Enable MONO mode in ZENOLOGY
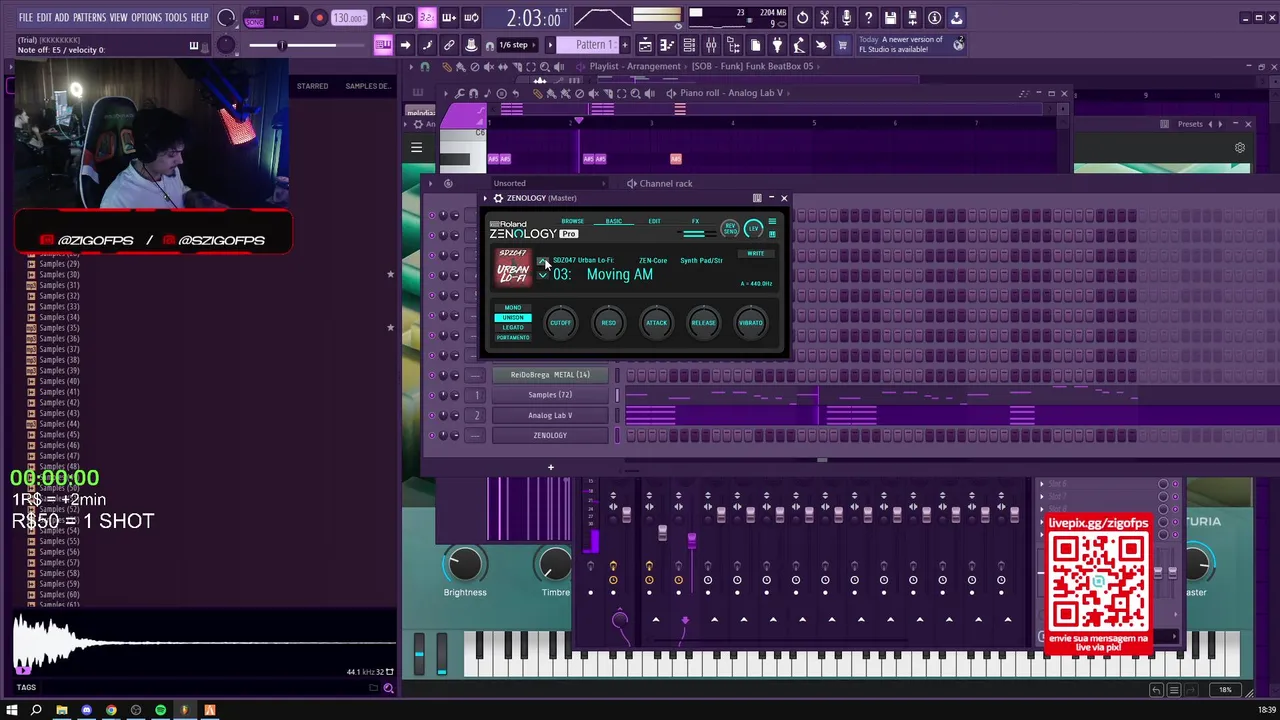 pyautogui.click(x=513, y=308)
